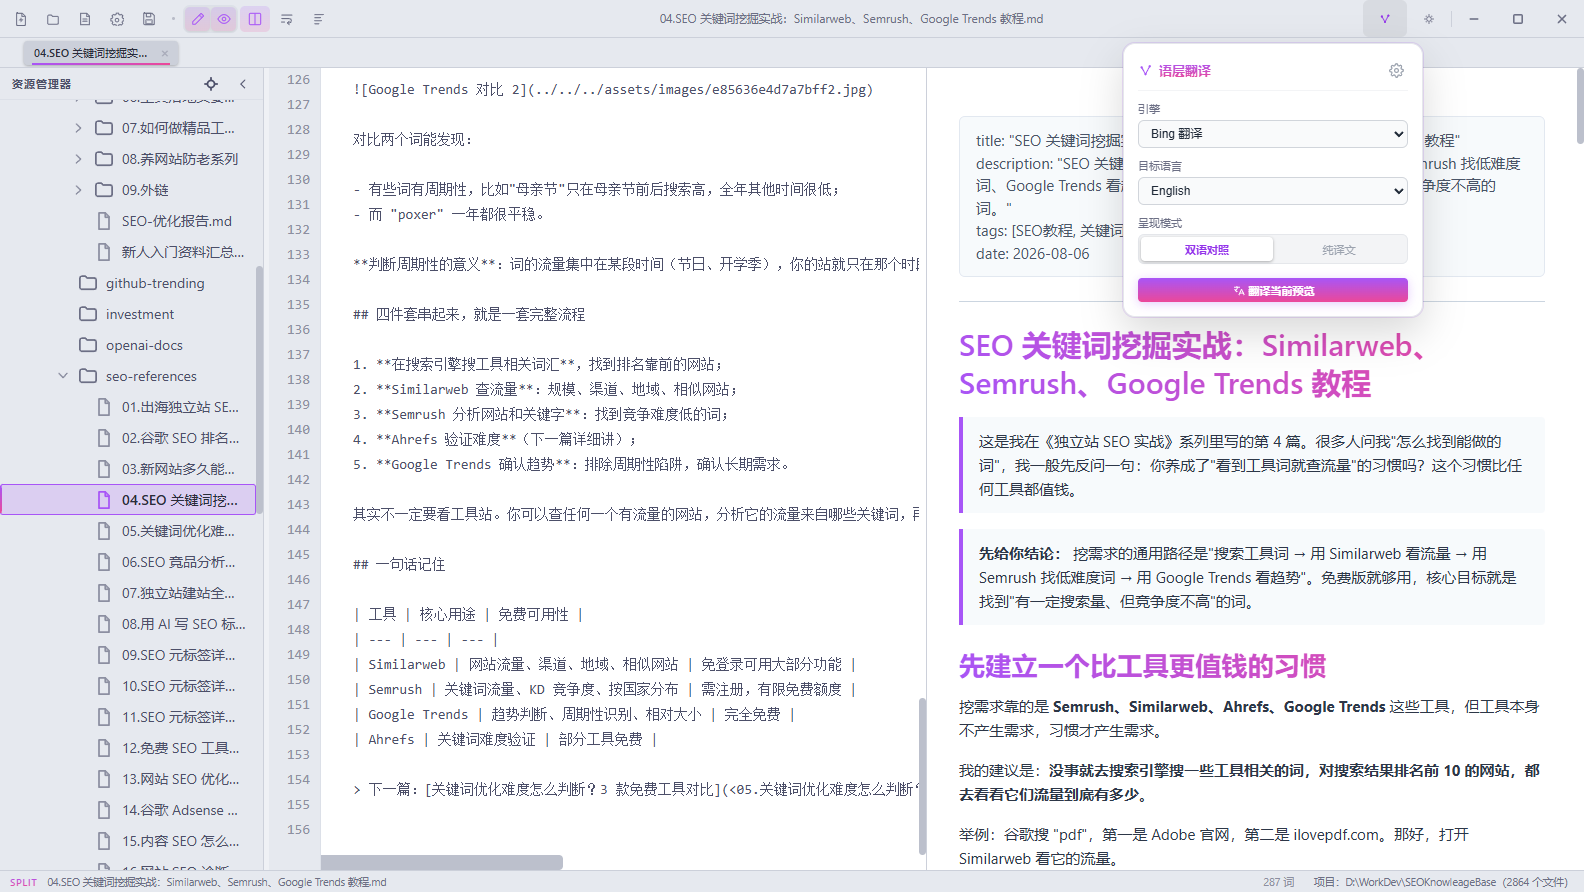Viewport: 1584px width, 892px height.
Task: Locate current file with the crosshair icon
Action: tap(211, 84)
